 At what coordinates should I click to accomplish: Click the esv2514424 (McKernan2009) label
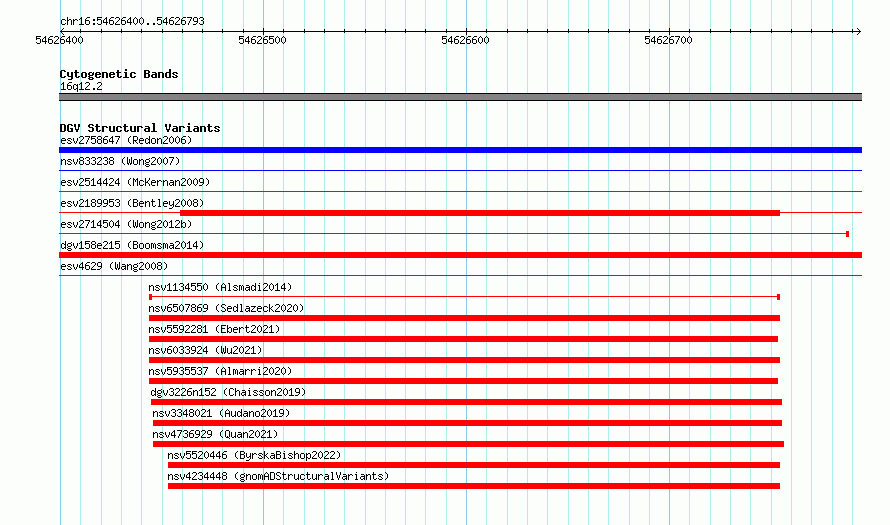pos(135,182)
